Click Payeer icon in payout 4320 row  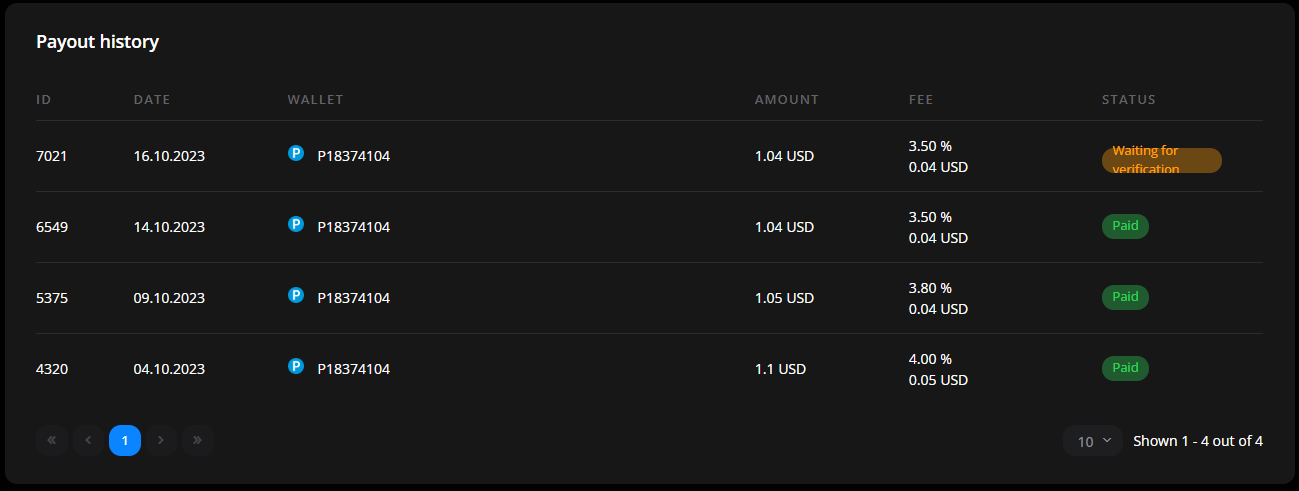coord(295,367)
